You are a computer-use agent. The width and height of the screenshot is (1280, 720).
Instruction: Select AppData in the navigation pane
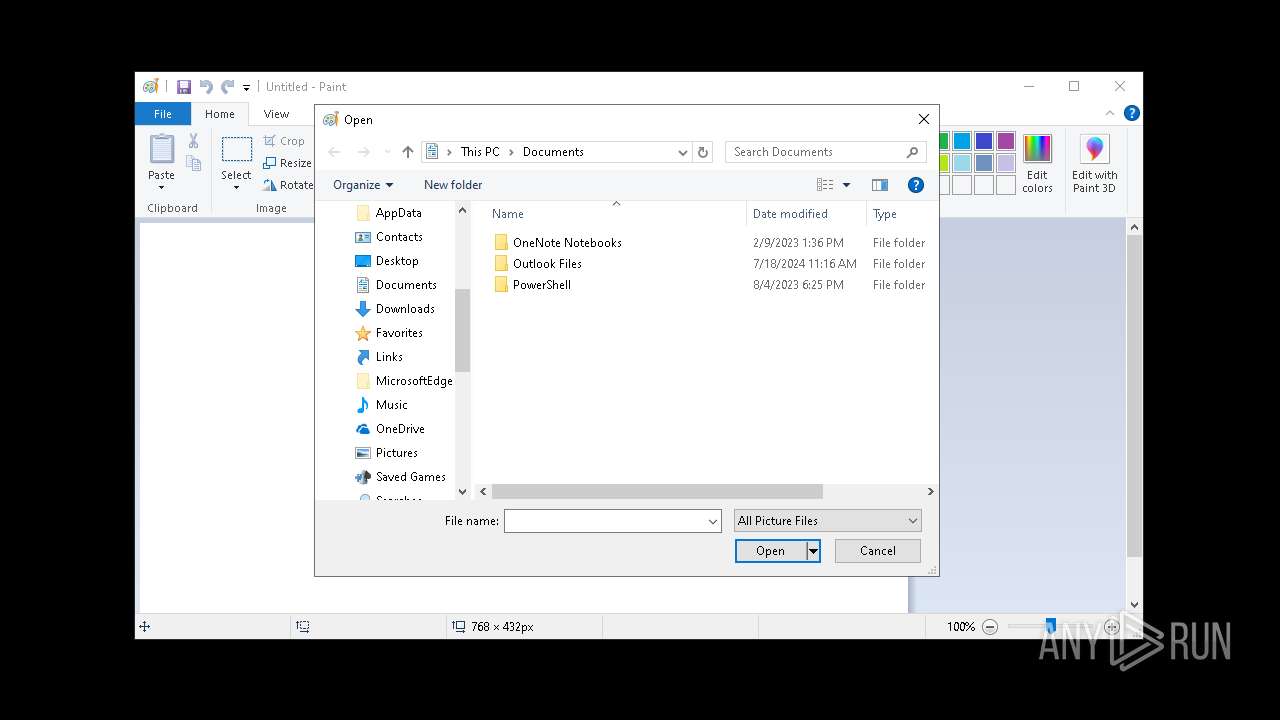coord(389,213)
